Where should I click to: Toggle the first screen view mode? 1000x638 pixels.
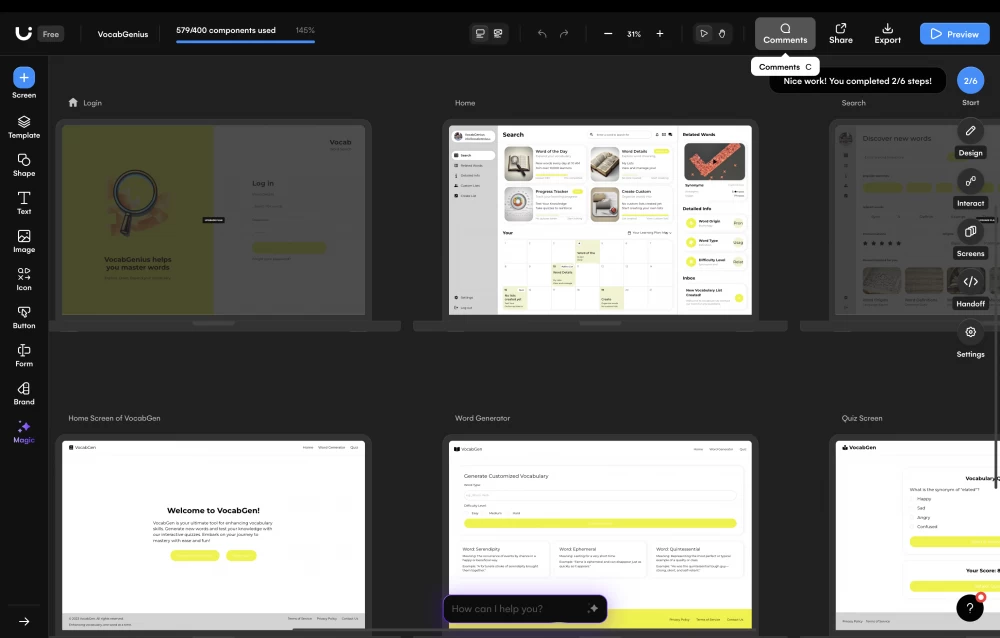tap(480, 34)
